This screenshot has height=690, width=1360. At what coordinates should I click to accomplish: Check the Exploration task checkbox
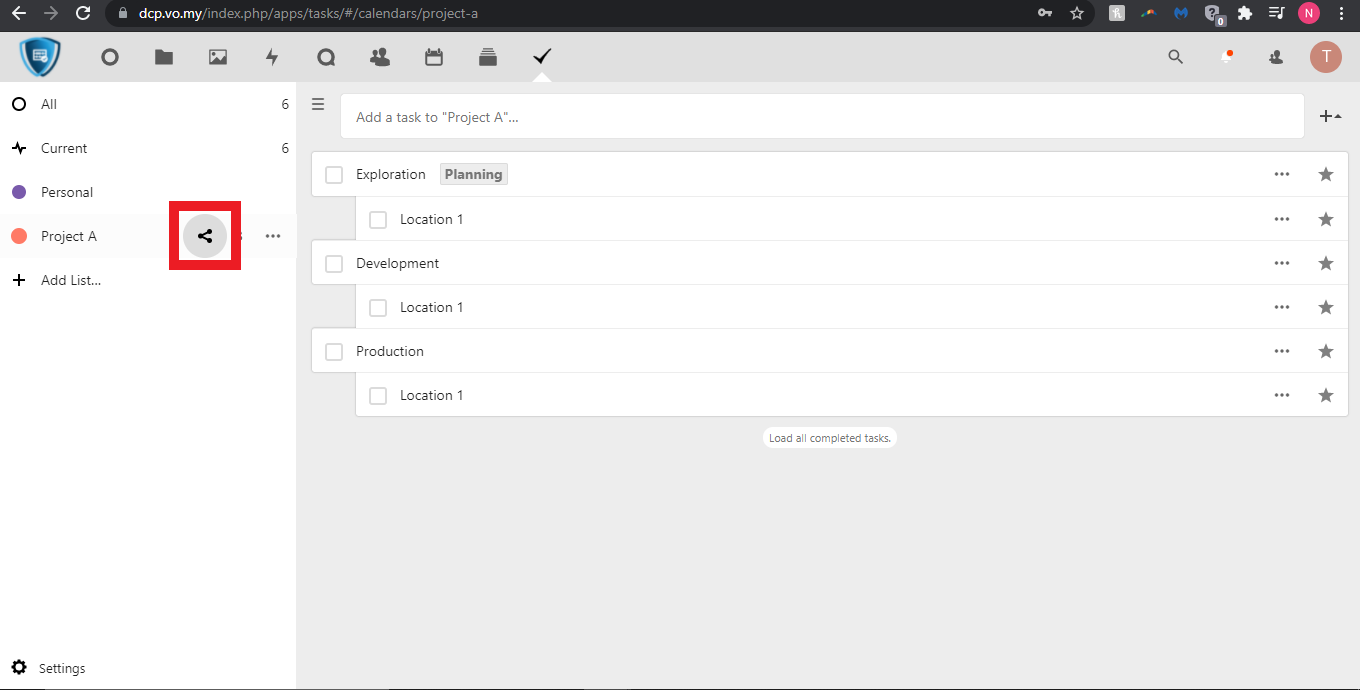(334, 175)
